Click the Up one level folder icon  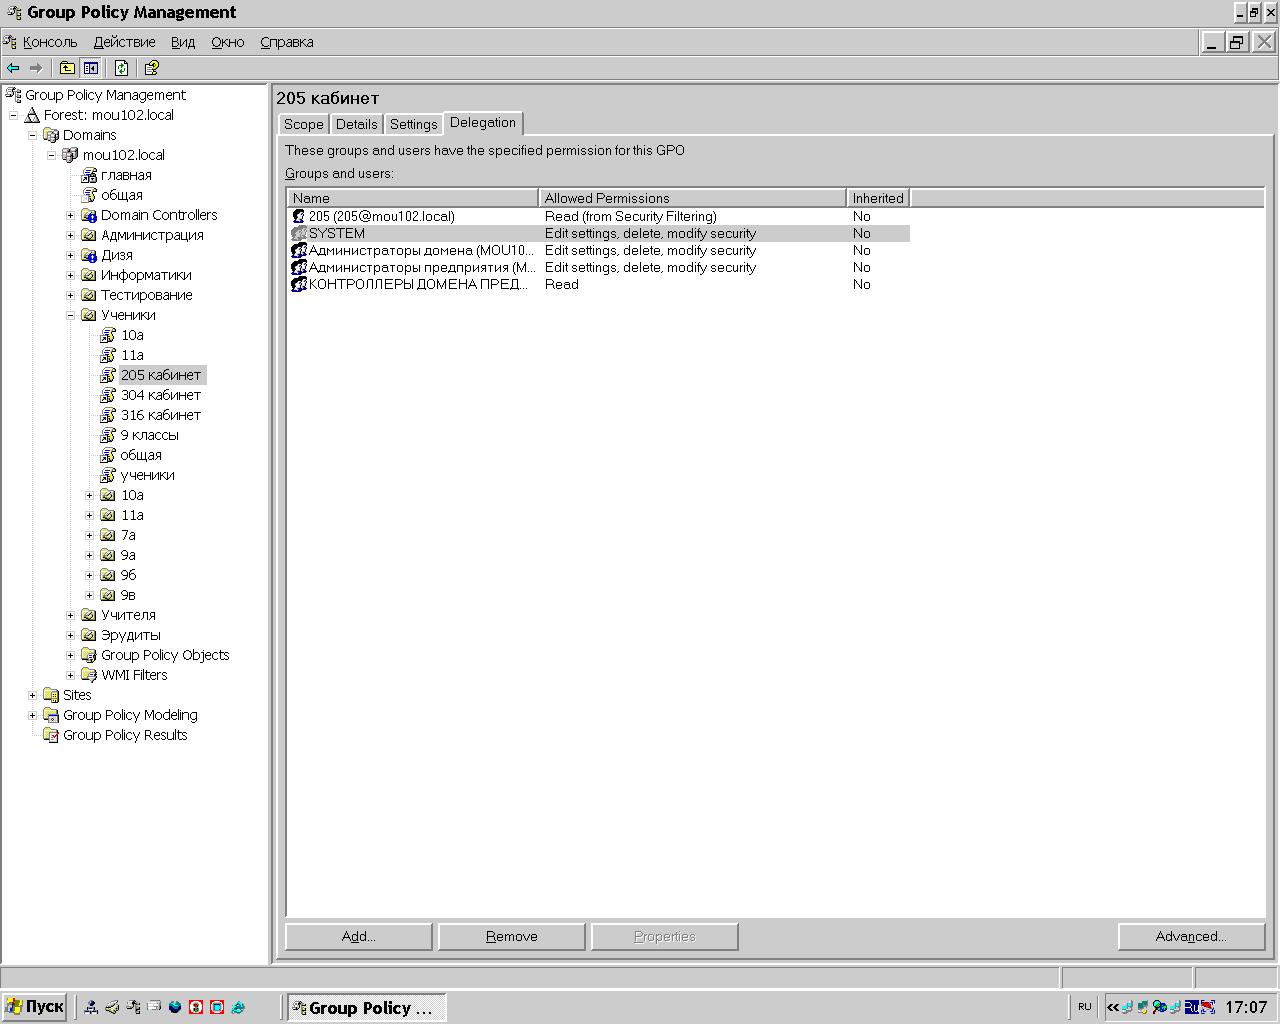click(x=67, y=68)
